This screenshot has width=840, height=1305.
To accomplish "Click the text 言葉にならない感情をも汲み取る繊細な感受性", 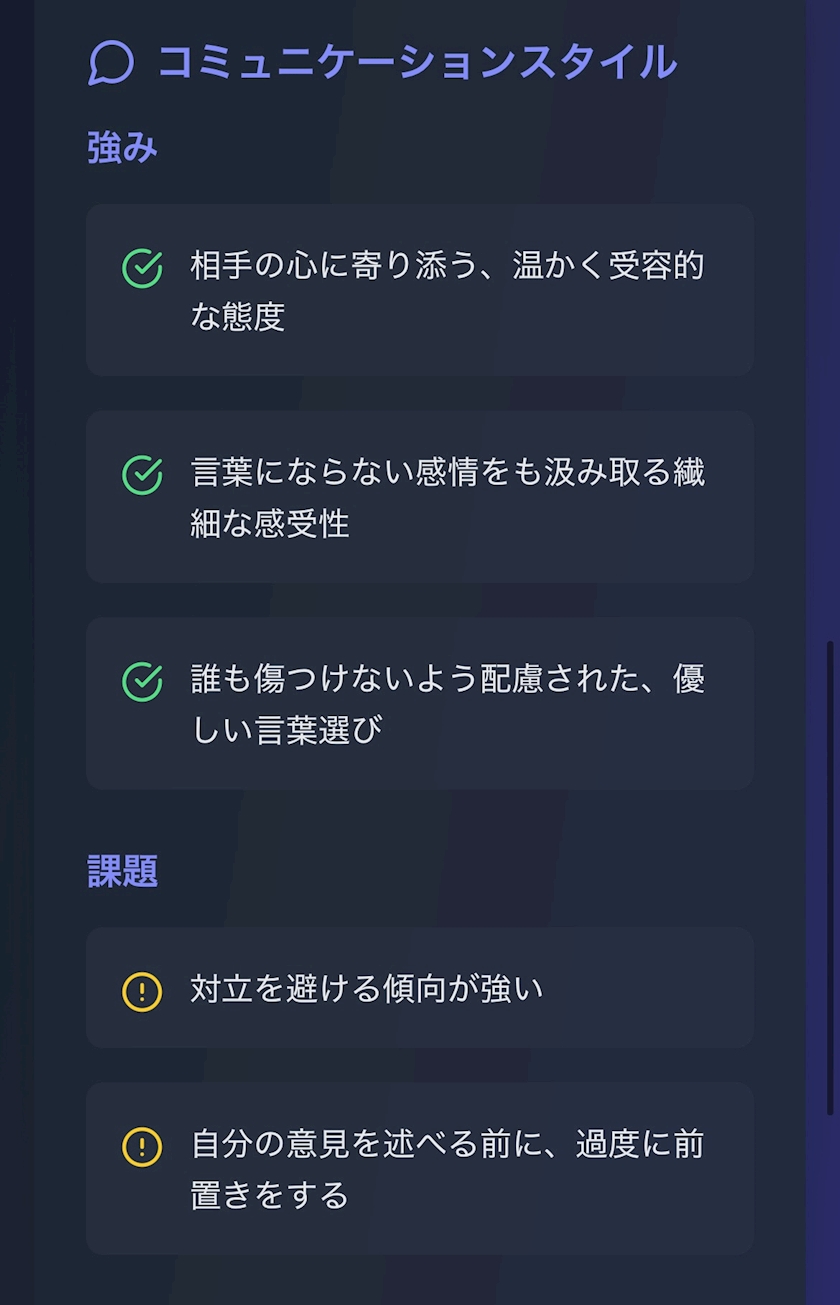I will [447, 497].
